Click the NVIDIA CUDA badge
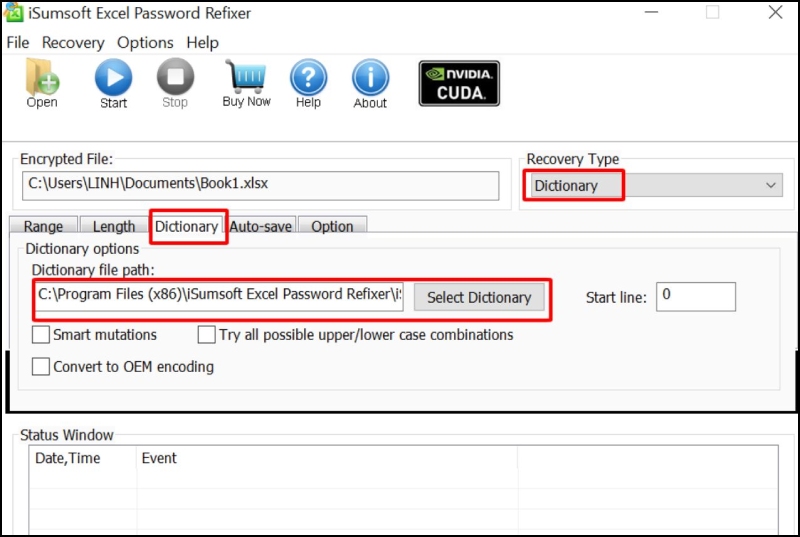Image resolution: width=800 pixels, height=537 pixels. [x=459, y=83]
